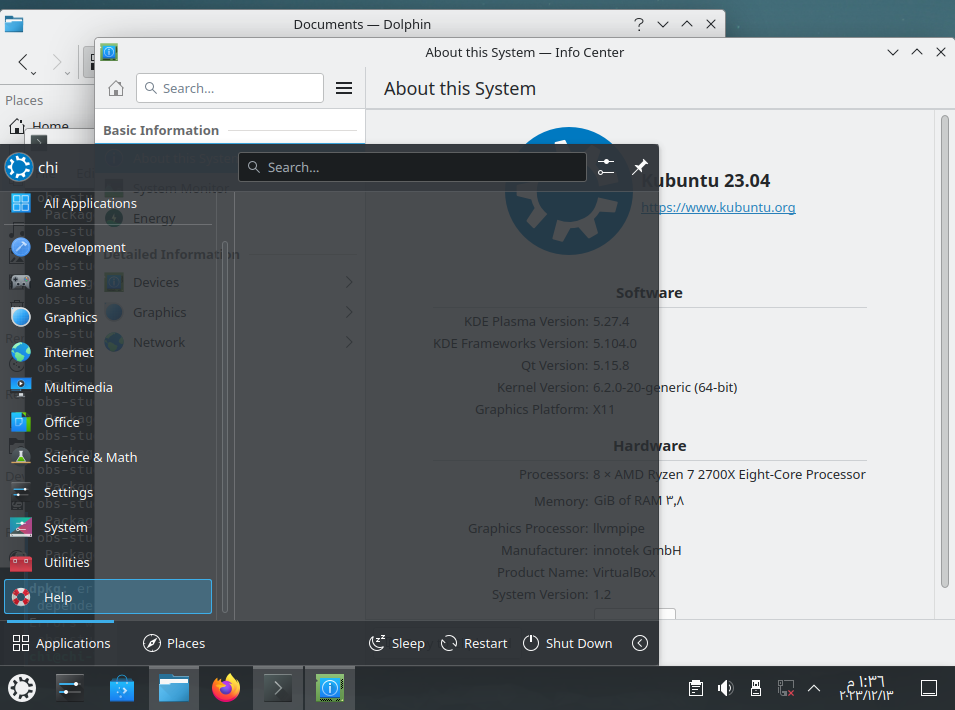Image resolution: width=955 pixels, height=710 pixels.
Task: Launch Discover software center from taskbar
Action: (x=122, y=688)
